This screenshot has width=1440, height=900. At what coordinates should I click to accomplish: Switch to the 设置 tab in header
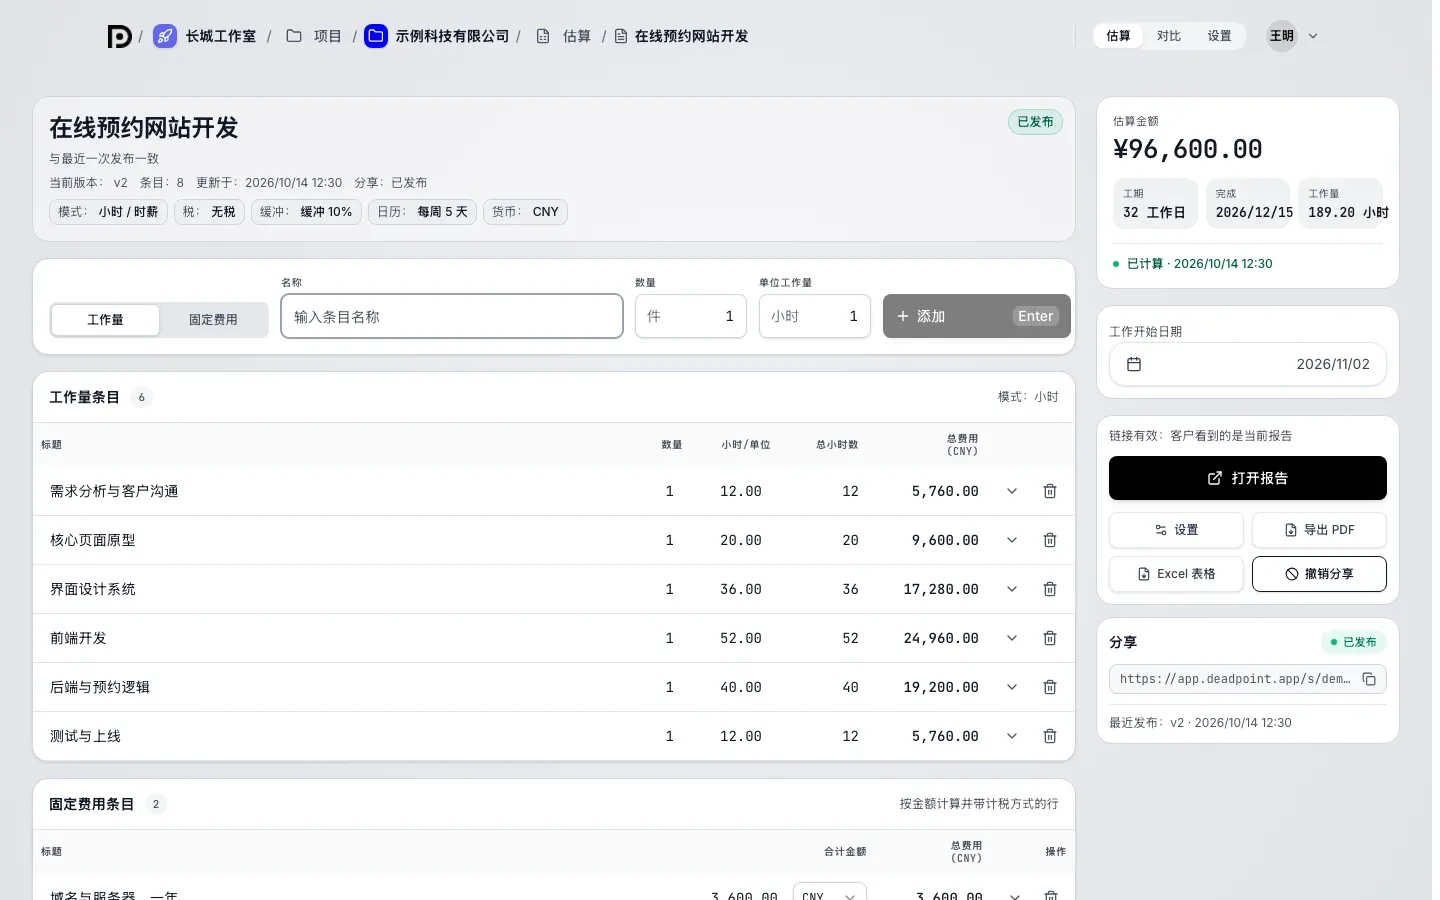[1219, 36]
